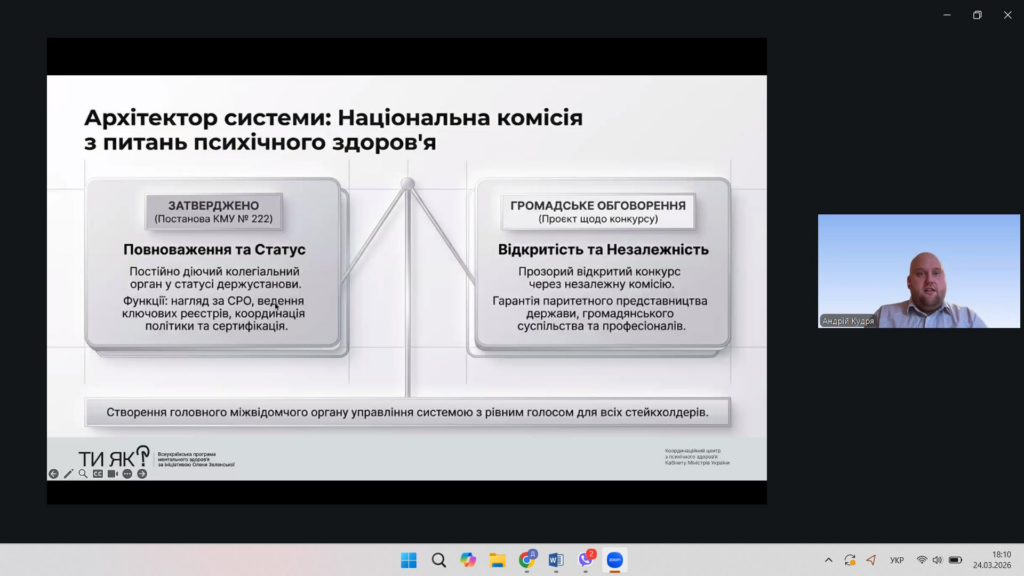Open the Windows Start menu
The height and width of the screenshot is (576, 1024).
[409, 560]
